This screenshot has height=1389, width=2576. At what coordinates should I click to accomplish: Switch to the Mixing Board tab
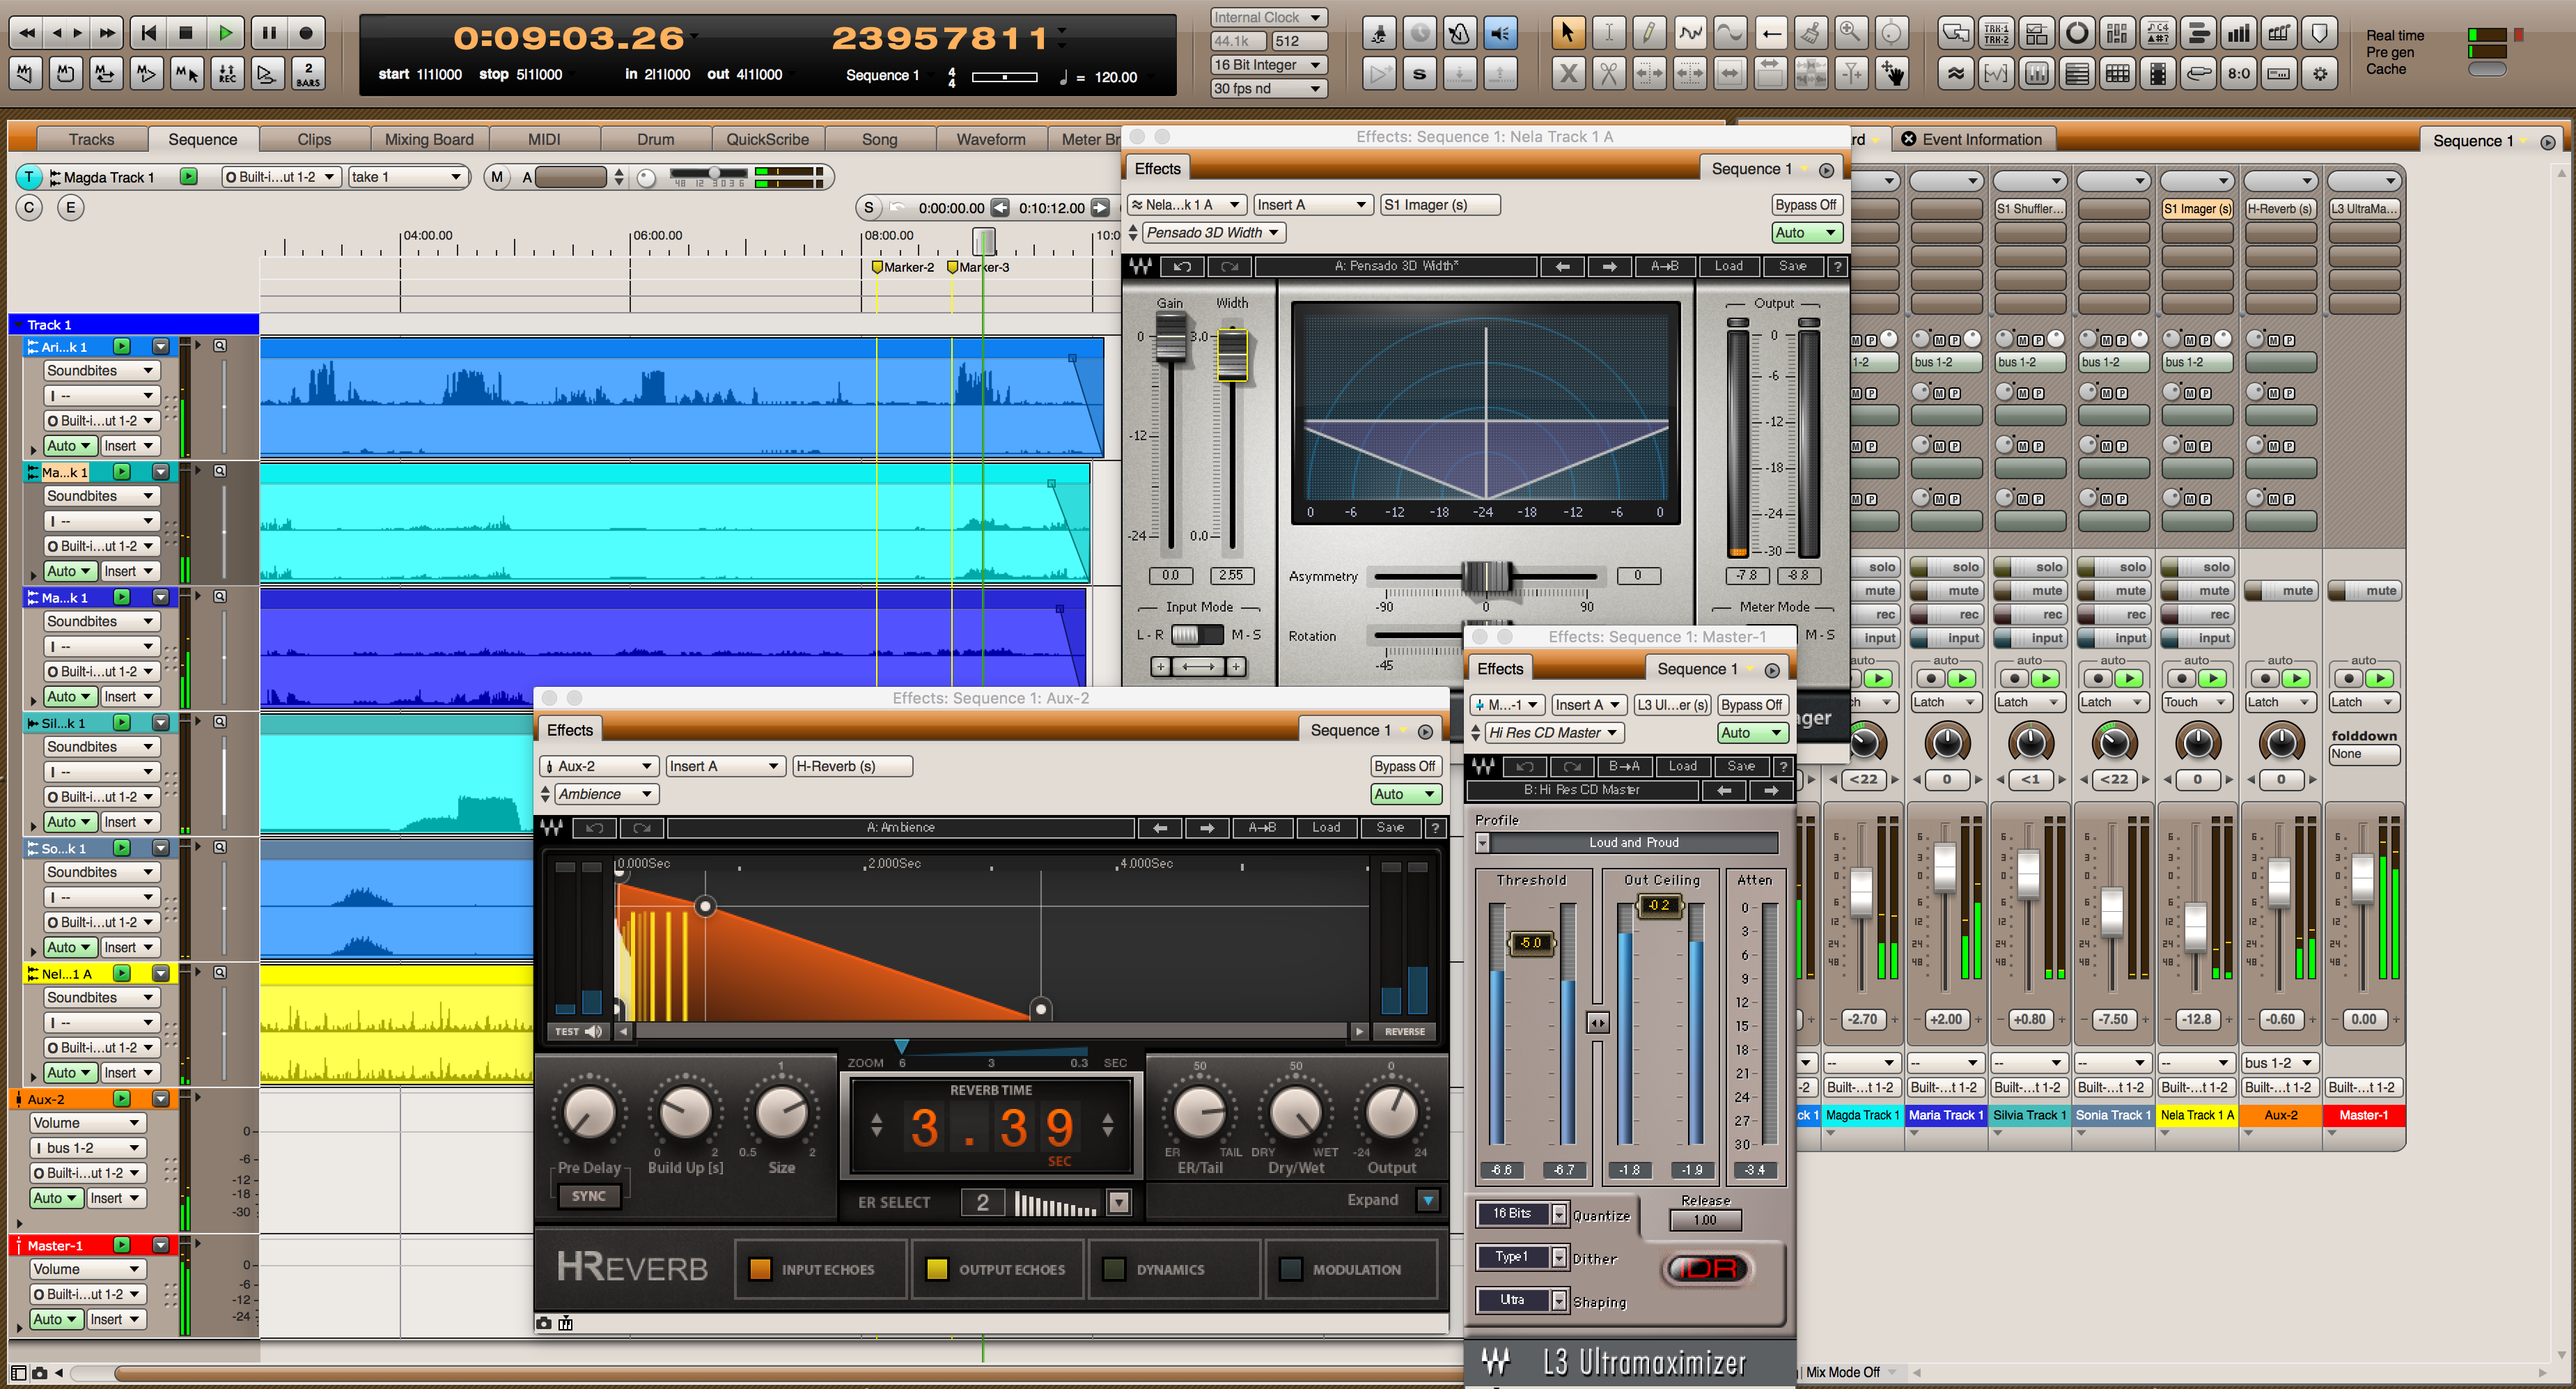[x=429, y=139]
